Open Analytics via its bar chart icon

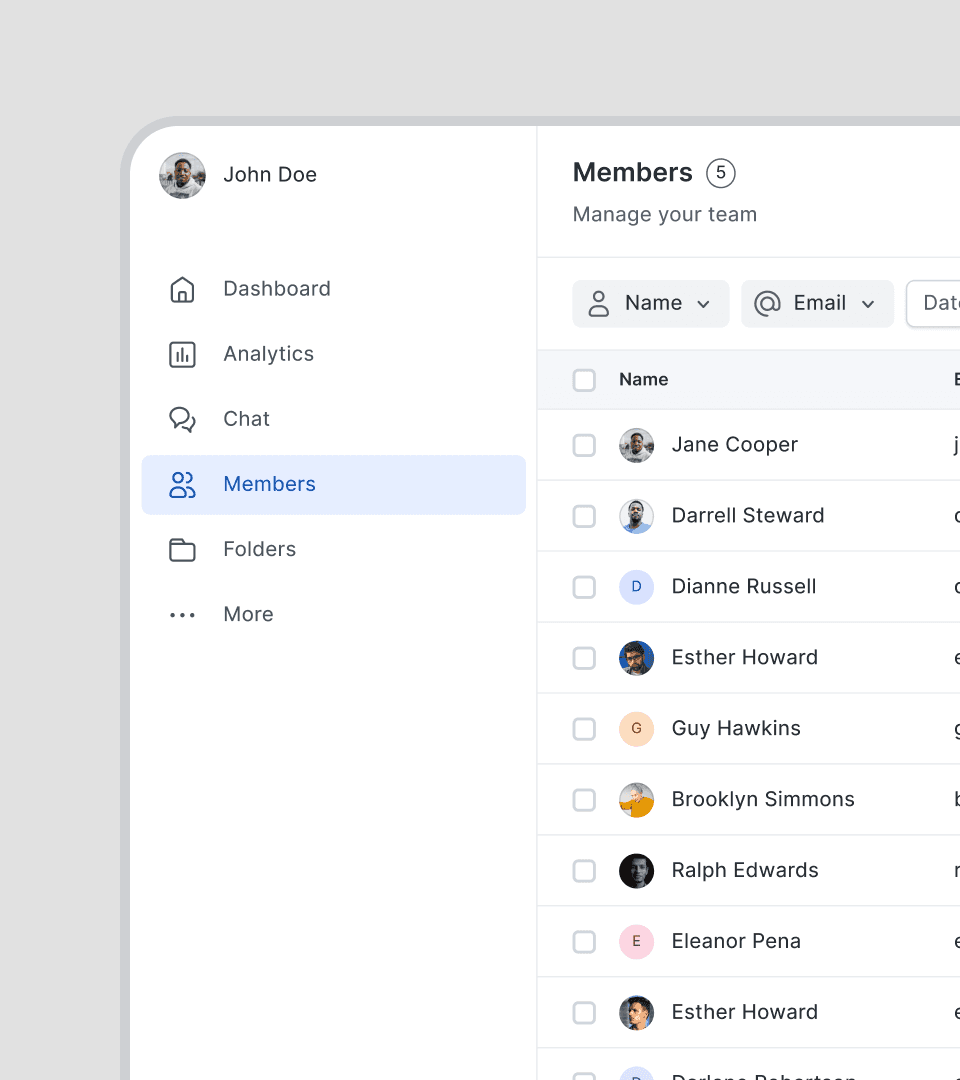click(183, 354)
